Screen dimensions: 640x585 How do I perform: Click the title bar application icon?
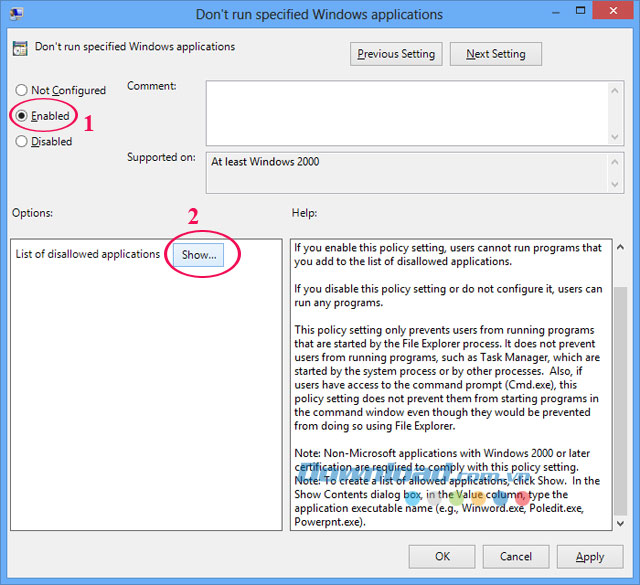coord(17,13)
